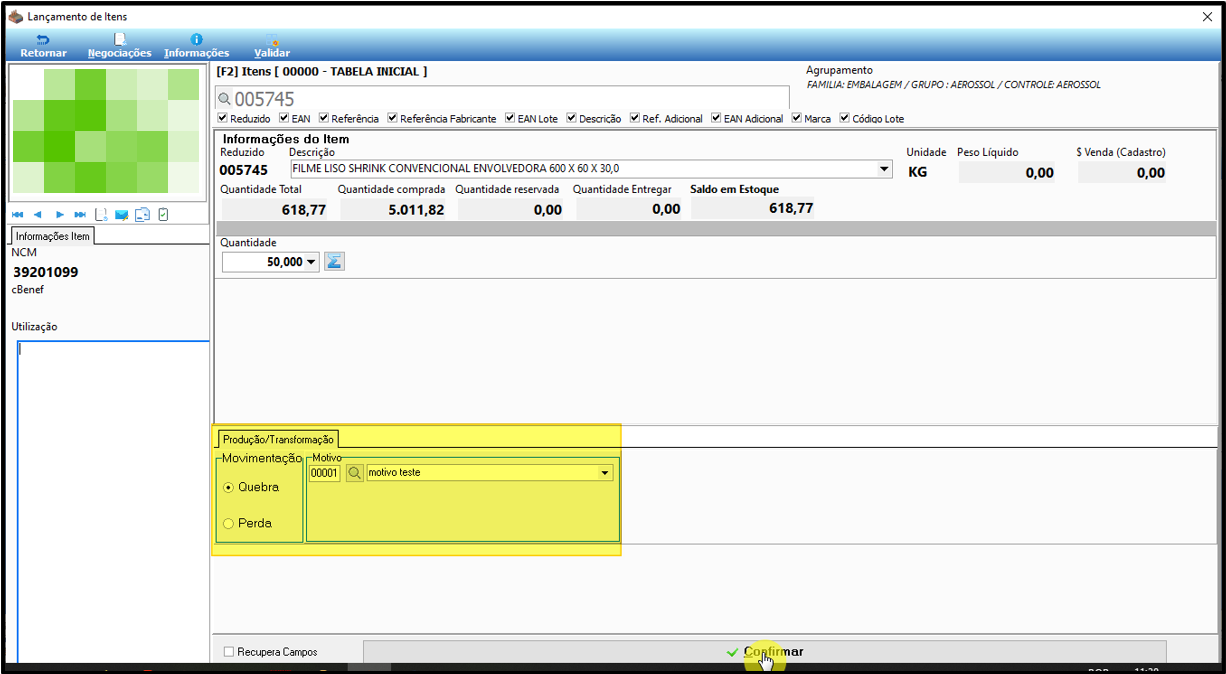Toggle the EAN Adicional checkbox
Viewport: 1226px width, 674px height.
pos(716,118)
